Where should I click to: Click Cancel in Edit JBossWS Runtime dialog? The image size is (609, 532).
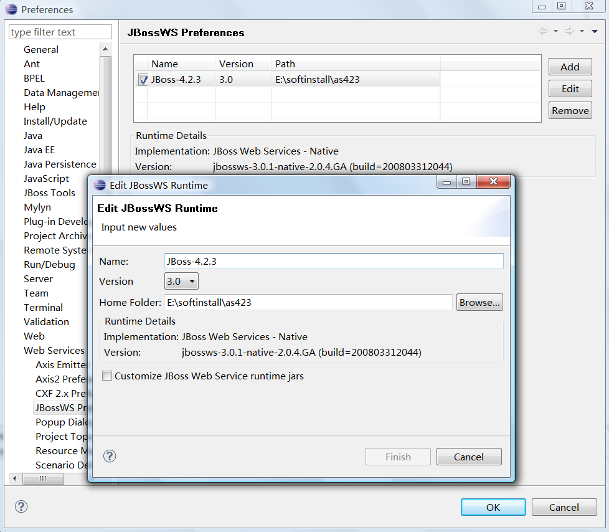(x=469, y=457)
